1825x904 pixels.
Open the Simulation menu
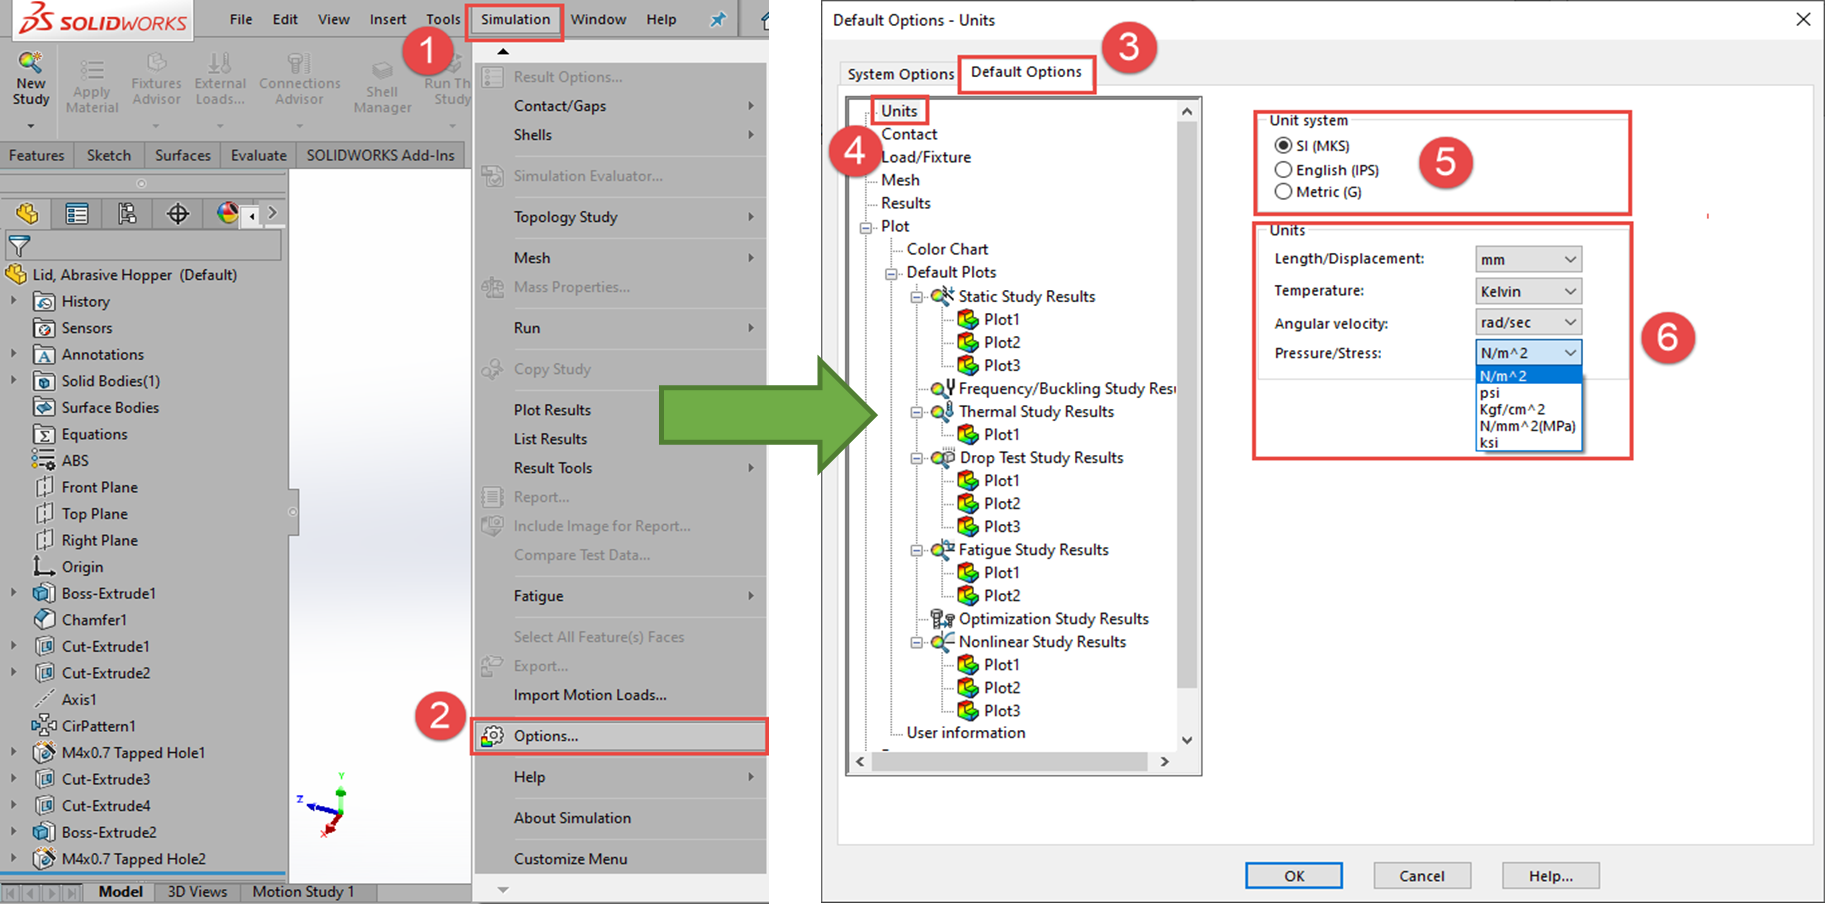point(515,19)
